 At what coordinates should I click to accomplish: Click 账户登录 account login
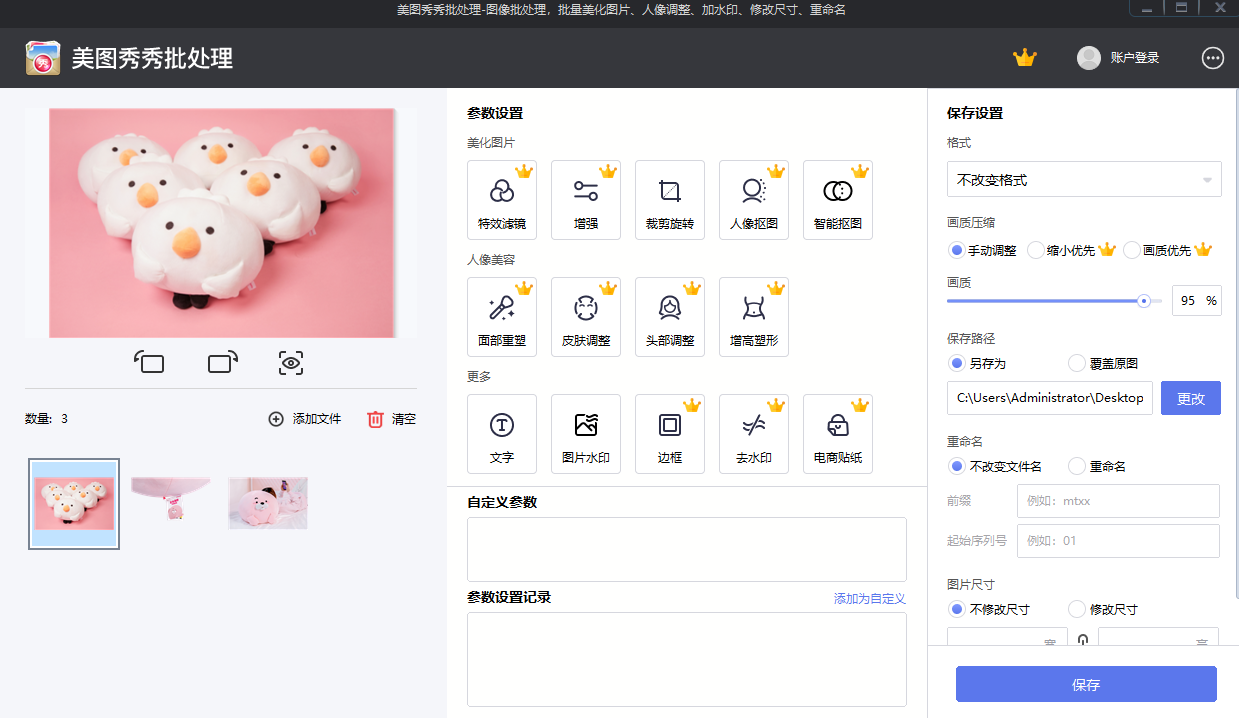tap(1135, 58)
